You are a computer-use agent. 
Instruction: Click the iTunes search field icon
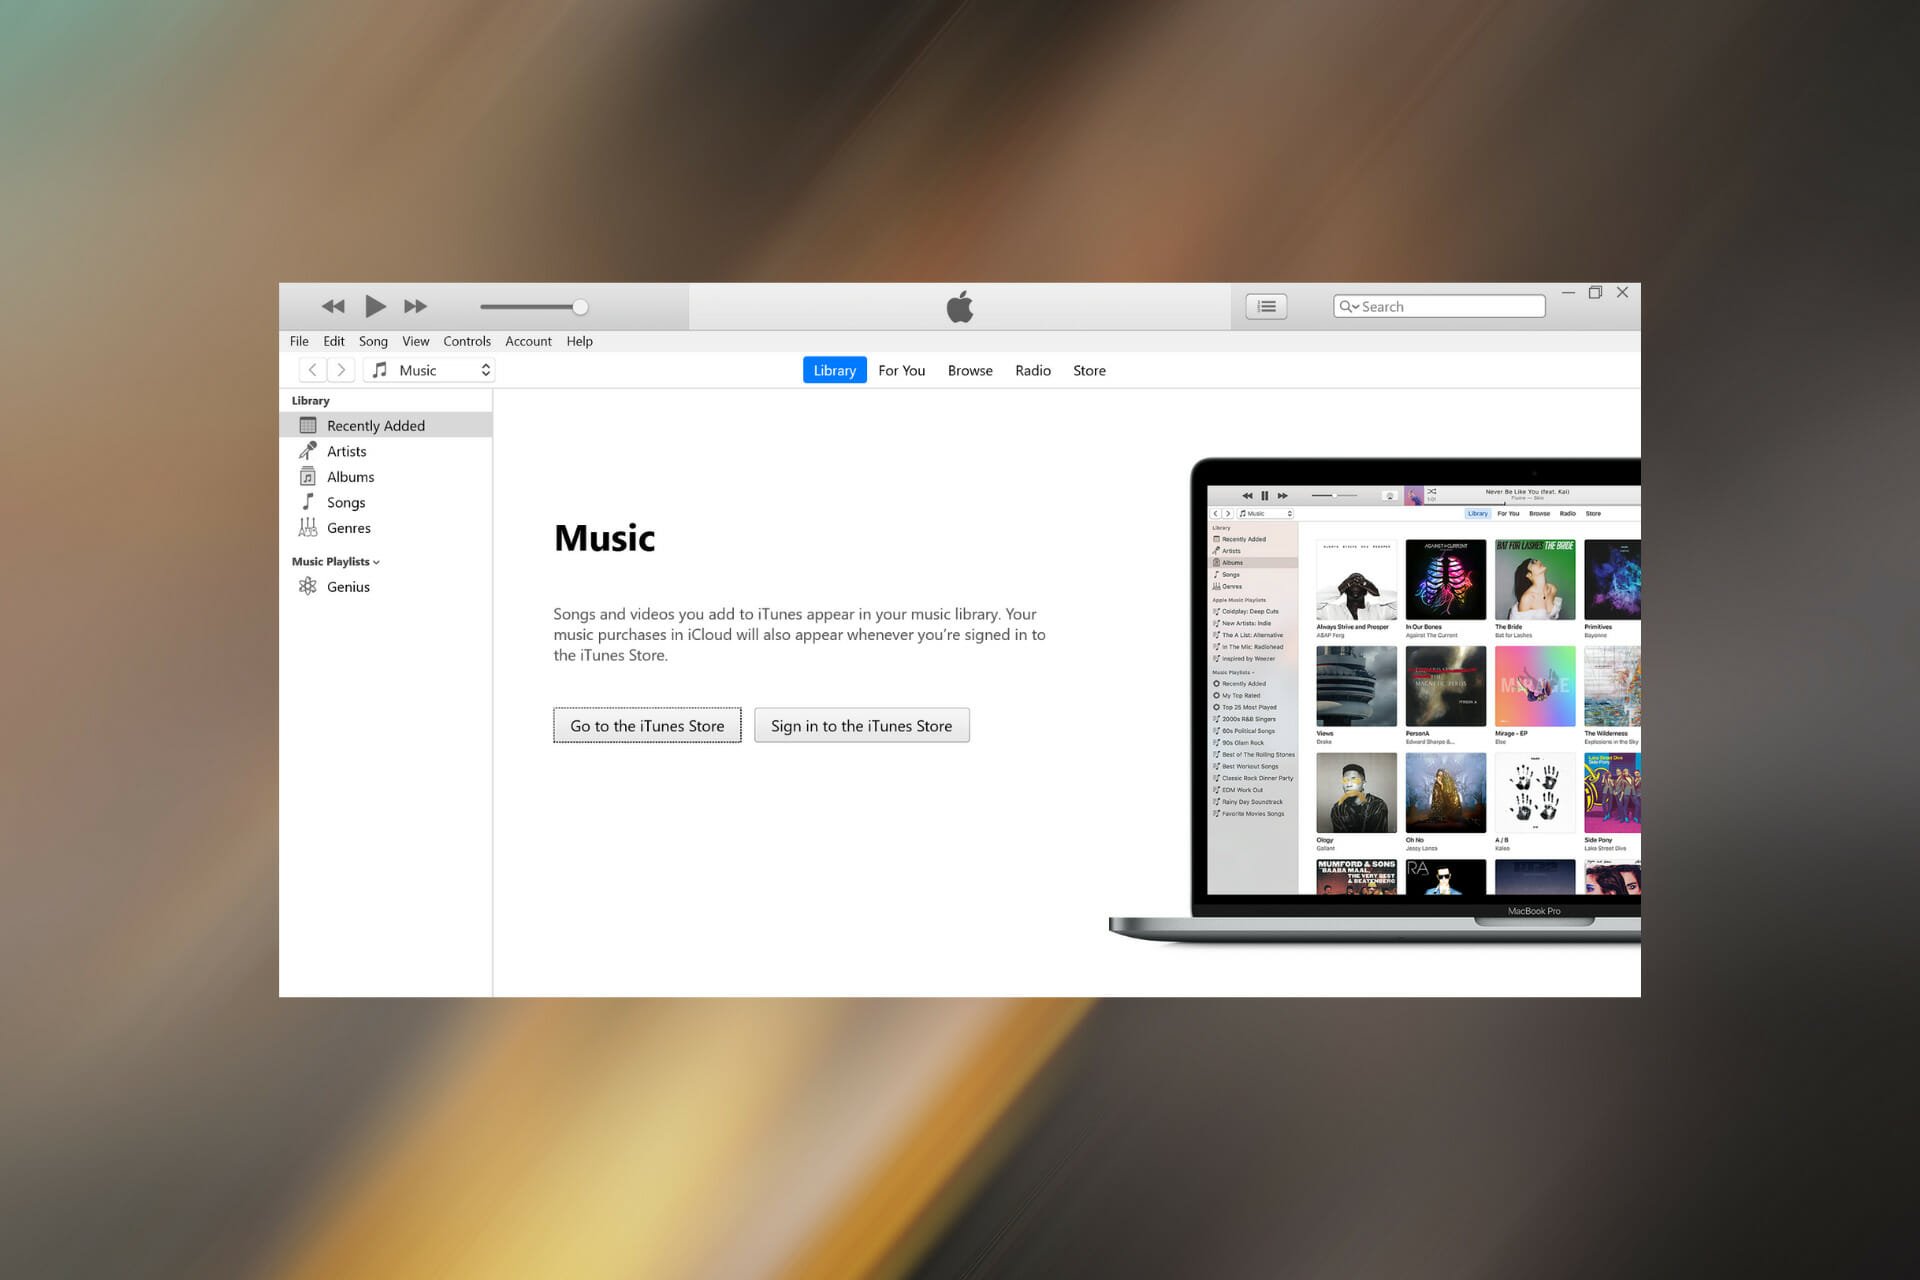point(1349,306)
